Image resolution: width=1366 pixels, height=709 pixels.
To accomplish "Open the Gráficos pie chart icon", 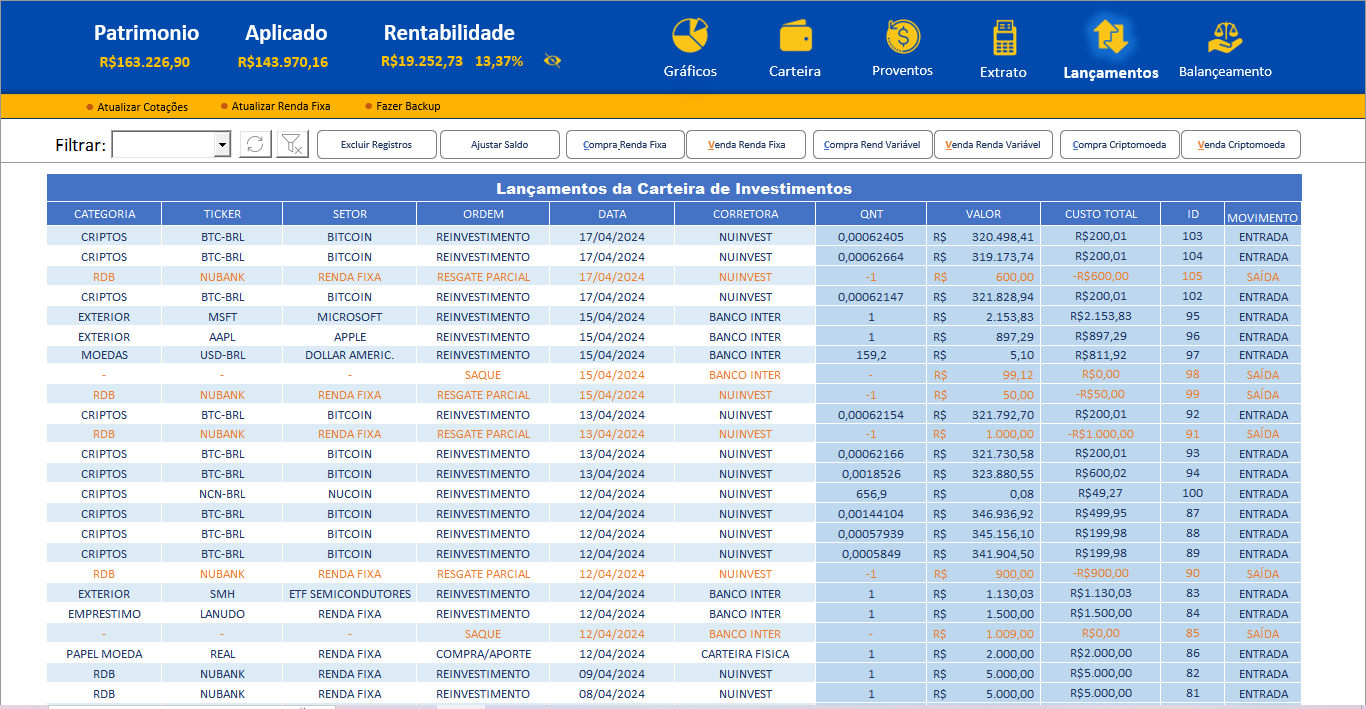I will (690, 37).
